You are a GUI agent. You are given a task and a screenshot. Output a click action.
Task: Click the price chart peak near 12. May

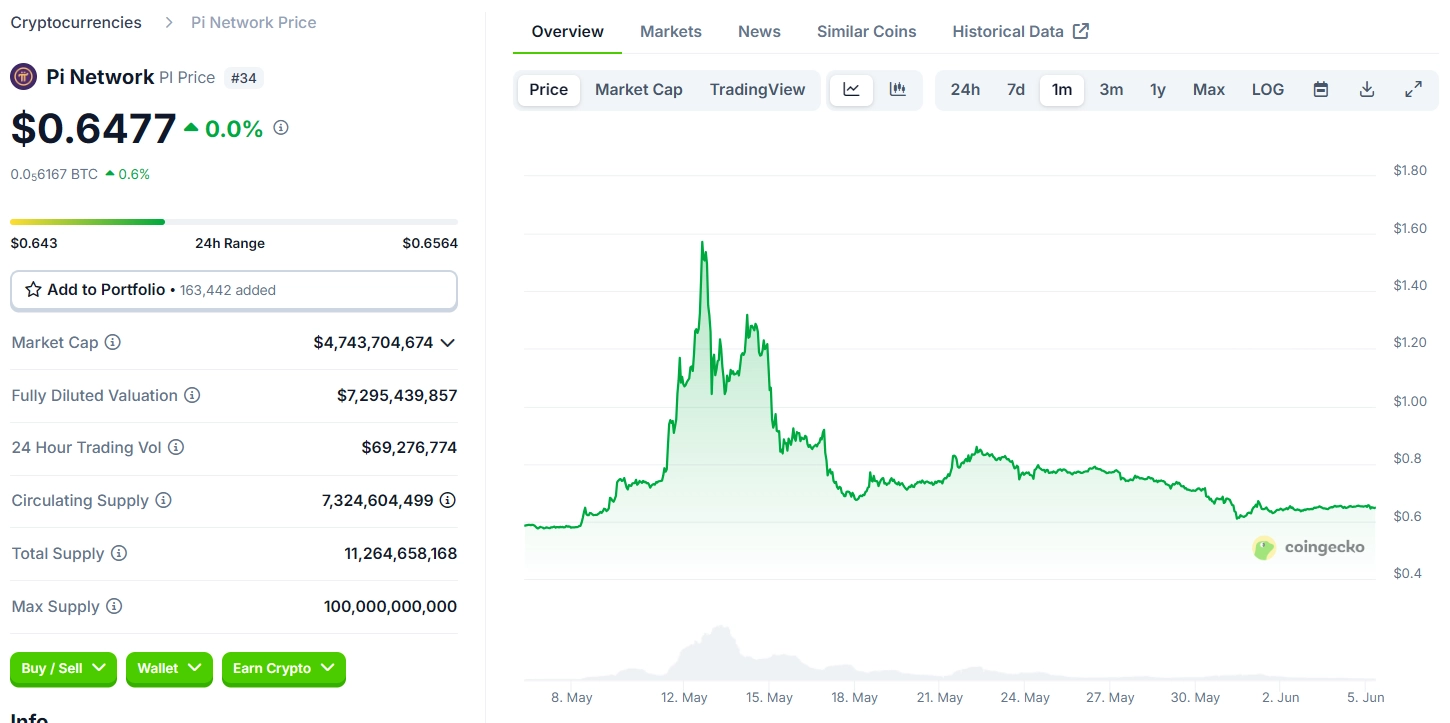tap(703, 242)
